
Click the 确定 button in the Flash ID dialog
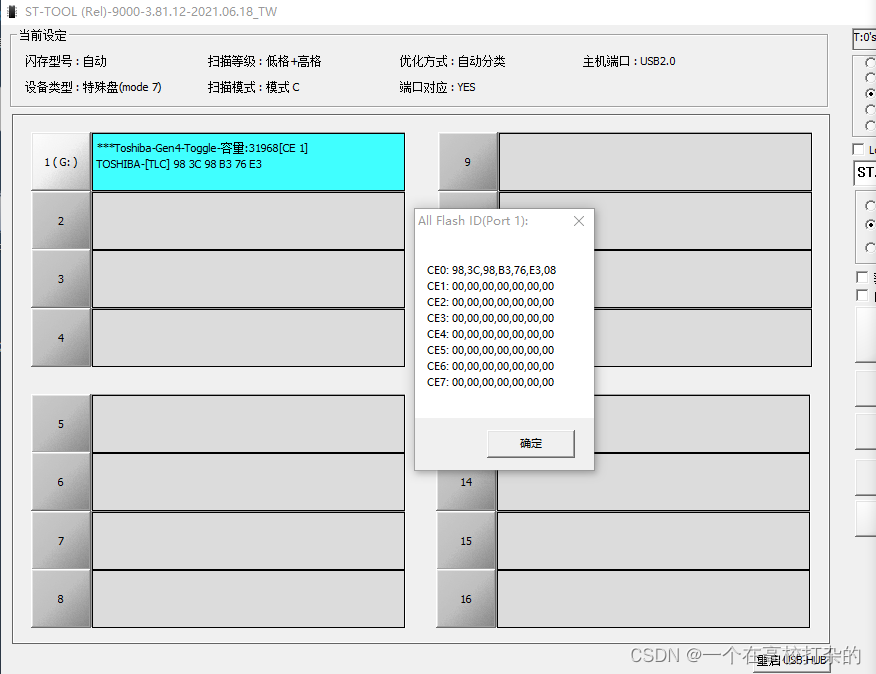click(531, 444)
